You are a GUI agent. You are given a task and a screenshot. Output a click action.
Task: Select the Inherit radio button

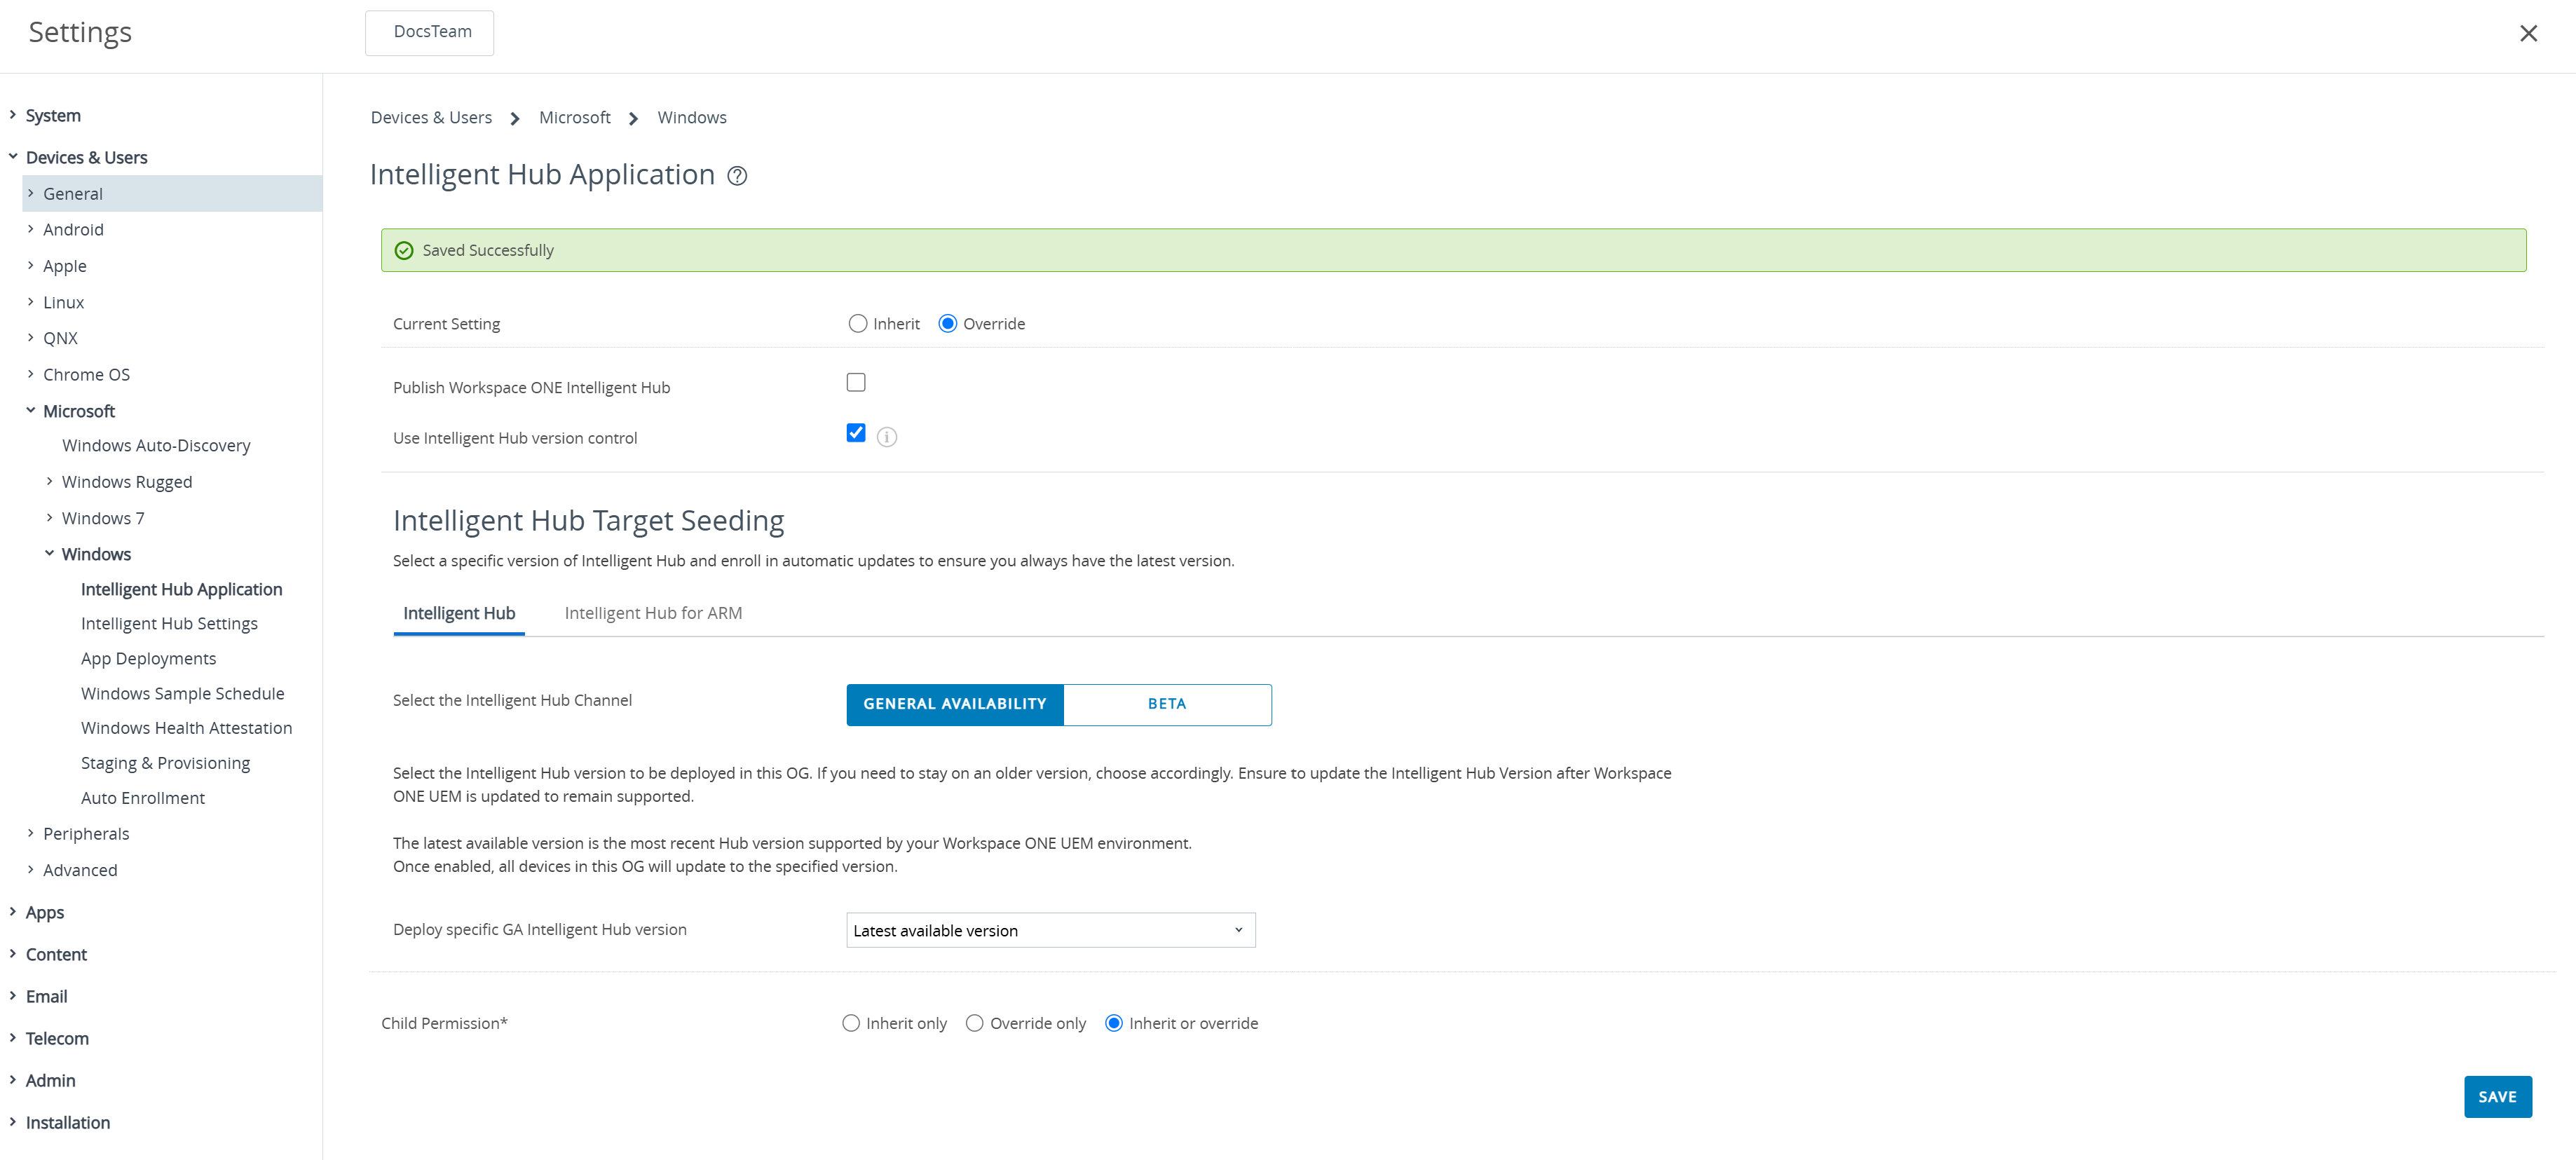[858, 324]
